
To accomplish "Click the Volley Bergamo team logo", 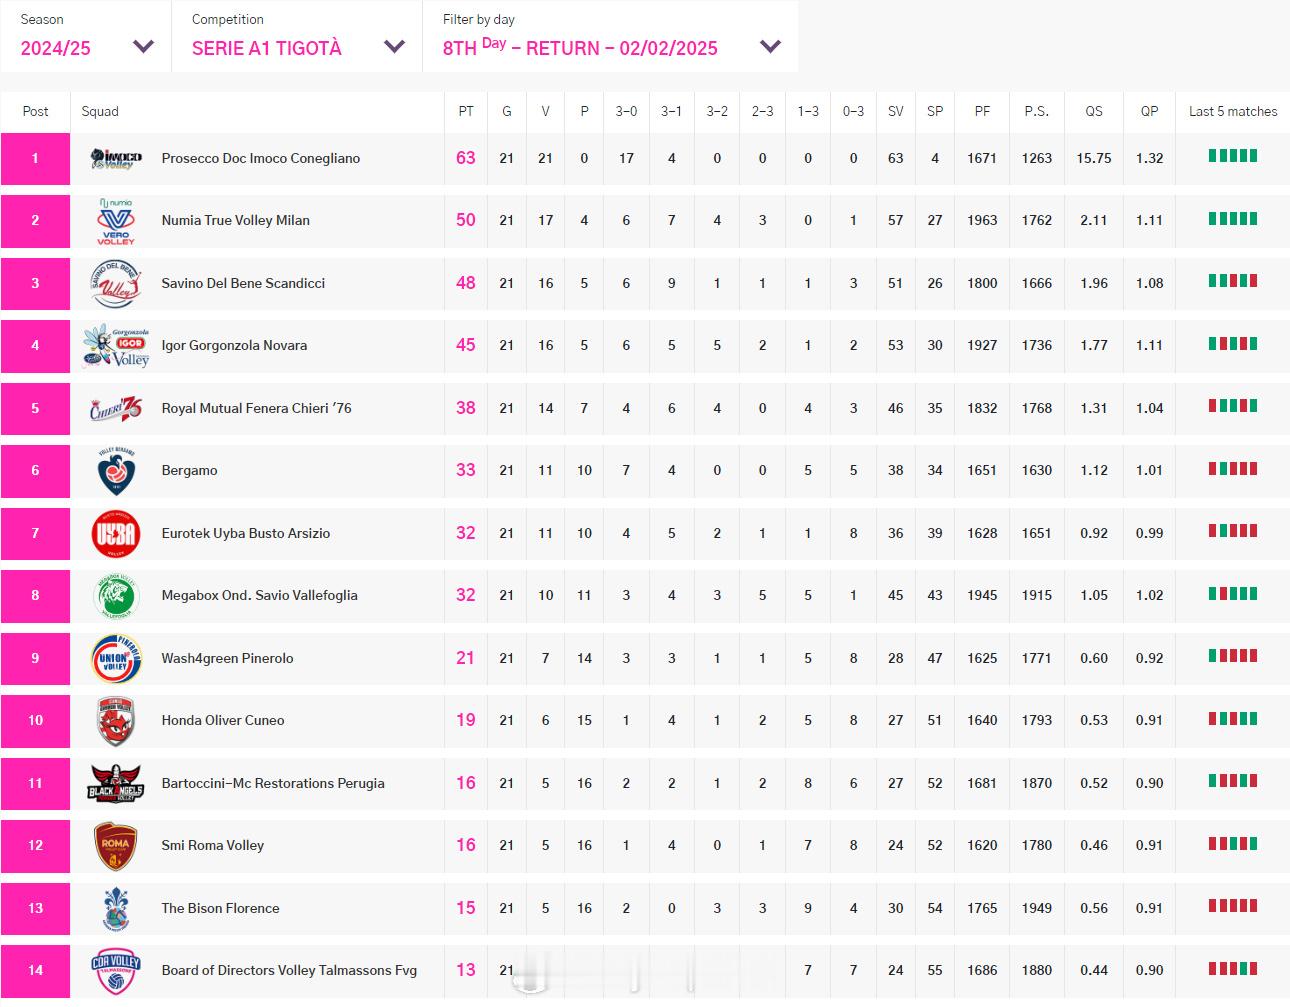I will (116, 471).
